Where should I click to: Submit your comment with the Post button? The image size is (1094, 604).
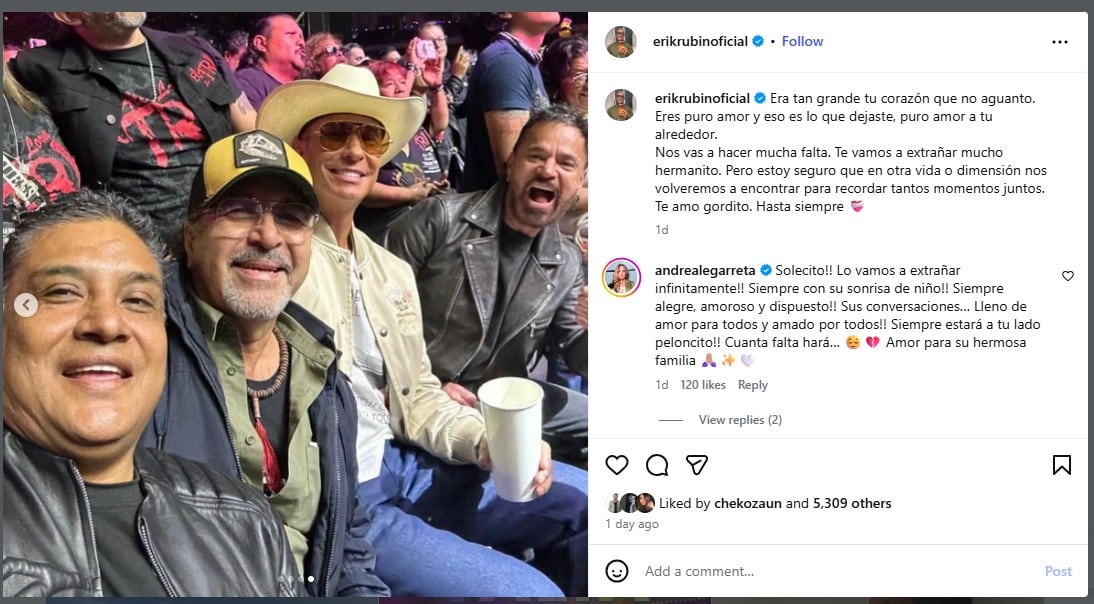(x=1058, y=570)
